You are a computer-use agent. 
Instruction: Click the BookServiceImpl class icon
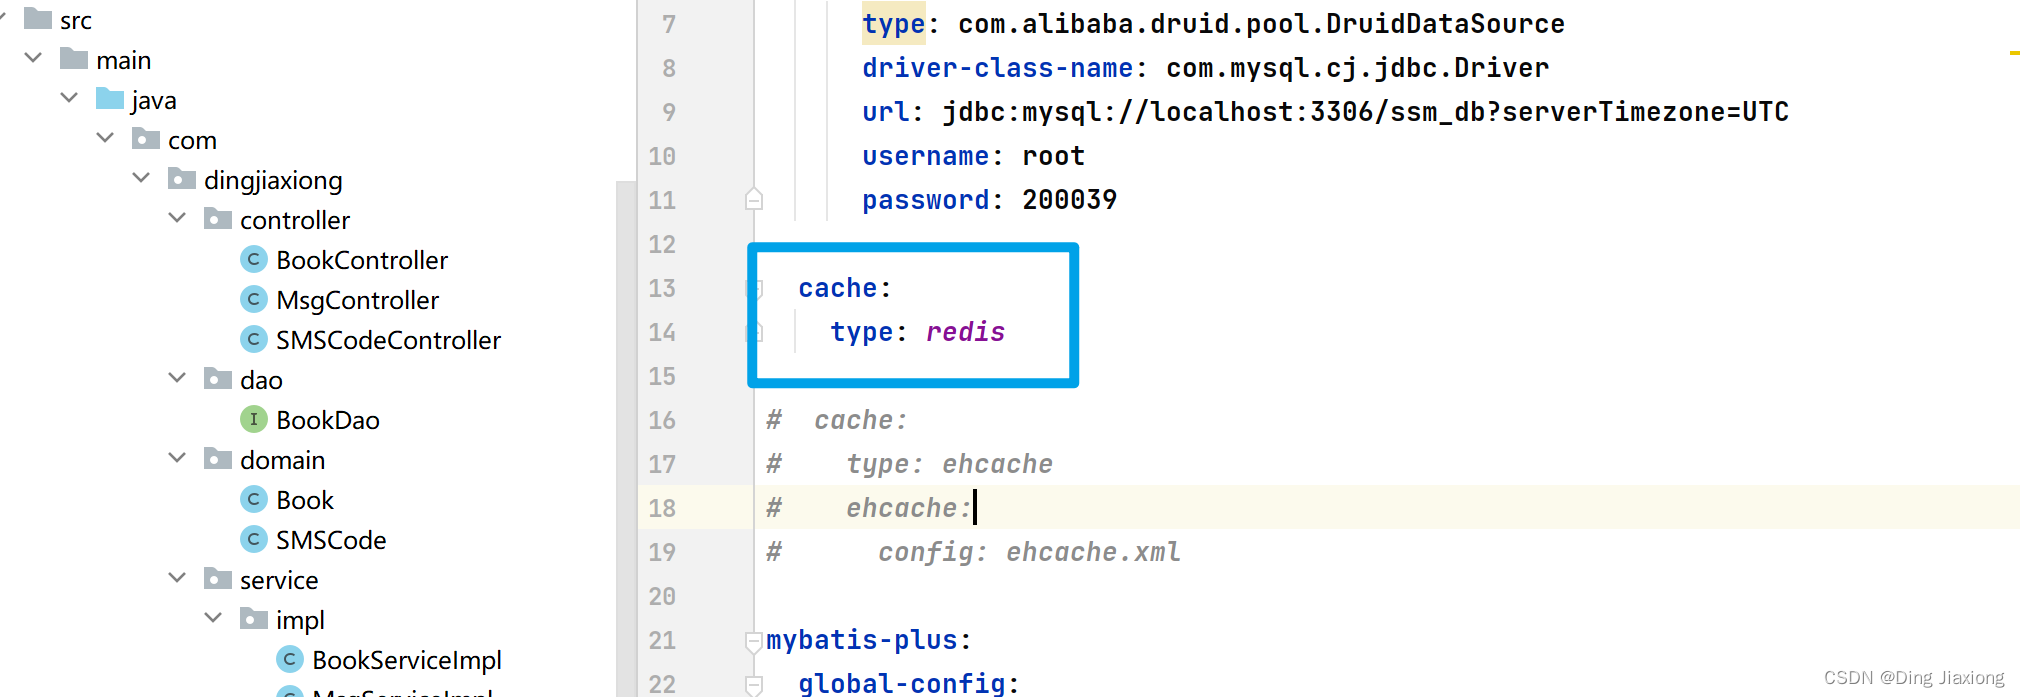tap(290, 660)
